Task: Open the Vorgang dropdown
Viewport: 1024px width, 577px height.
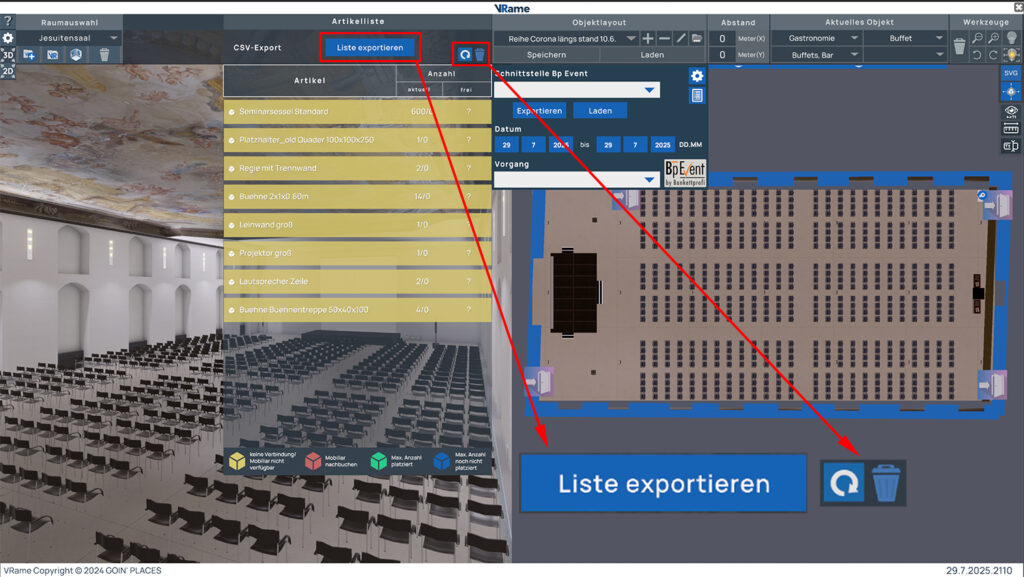Action: (x=577, y=179)
